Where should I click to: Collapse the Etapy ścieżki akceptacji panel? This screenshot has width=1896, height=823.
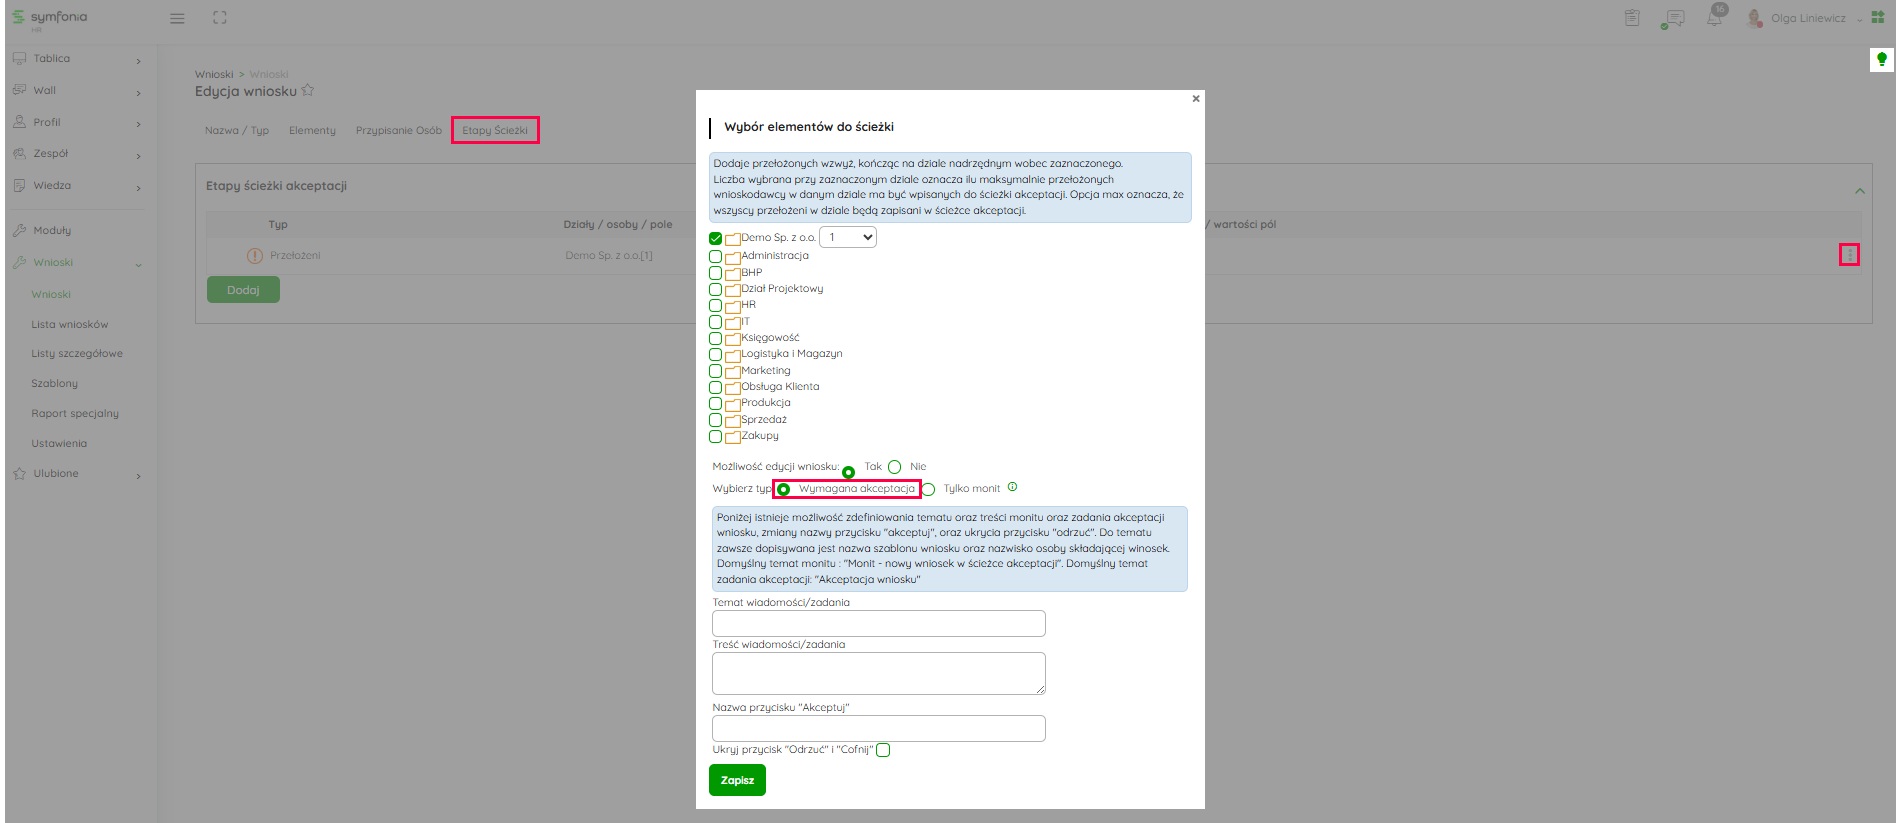pyautogui.click(x=1859, y=191)
